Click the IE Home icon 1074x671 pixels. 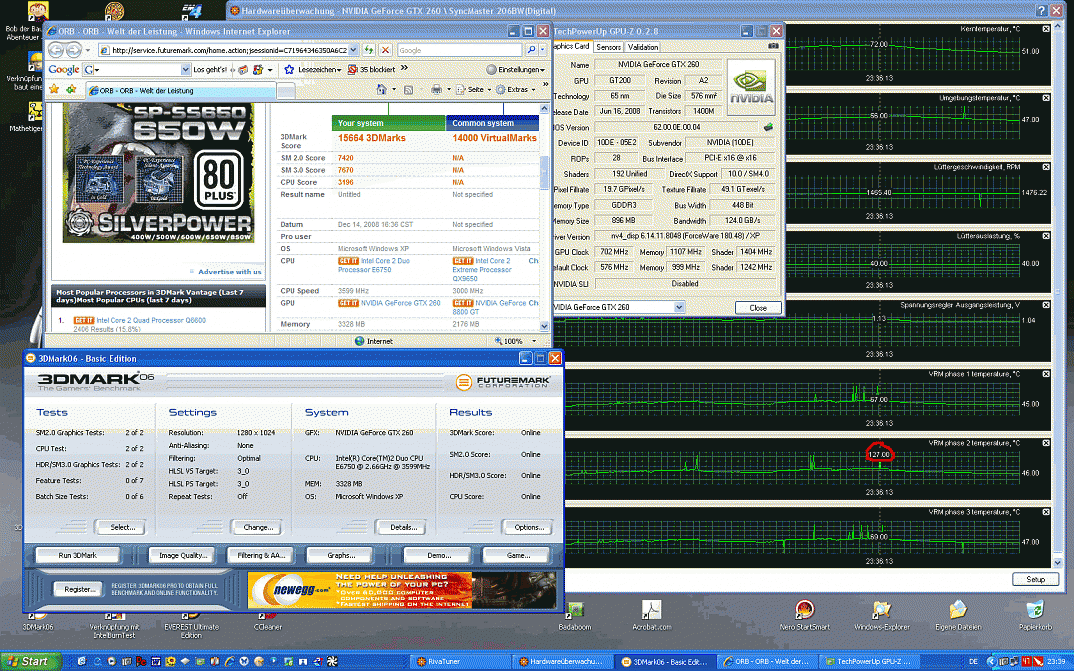382,89
